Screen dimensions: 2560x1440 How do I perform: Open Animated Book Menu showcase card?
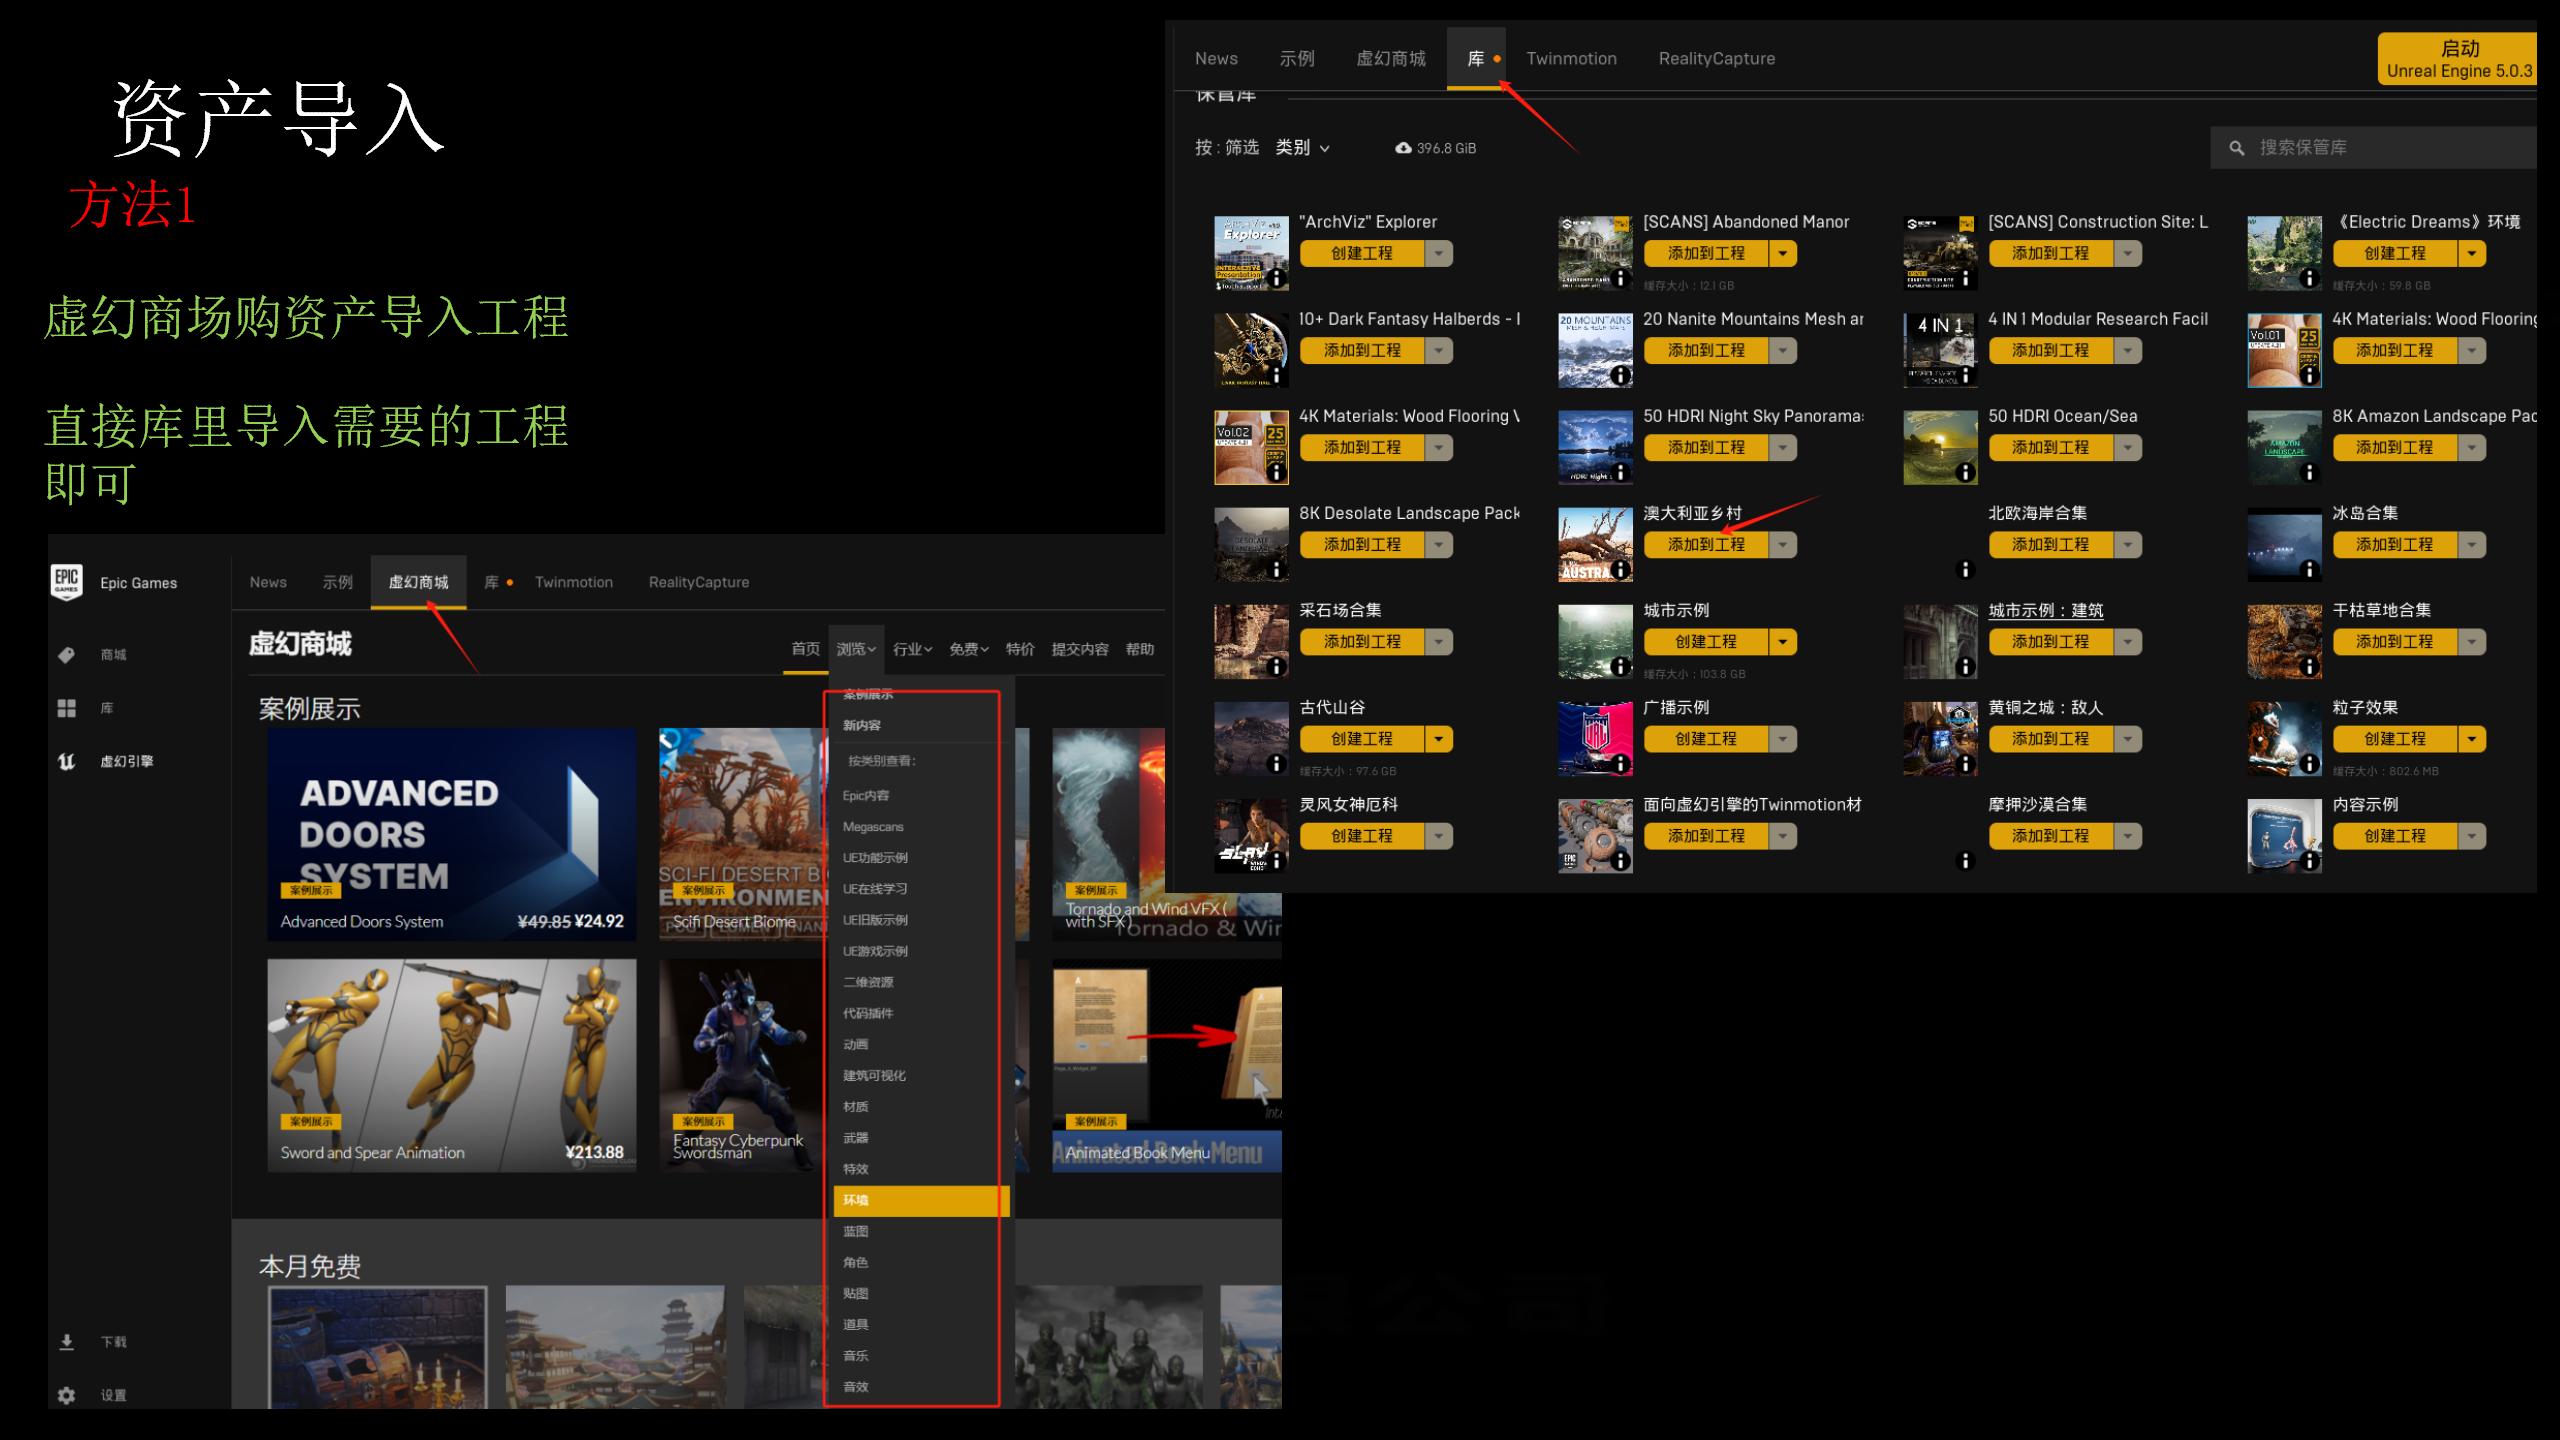pos(1166,1066)
